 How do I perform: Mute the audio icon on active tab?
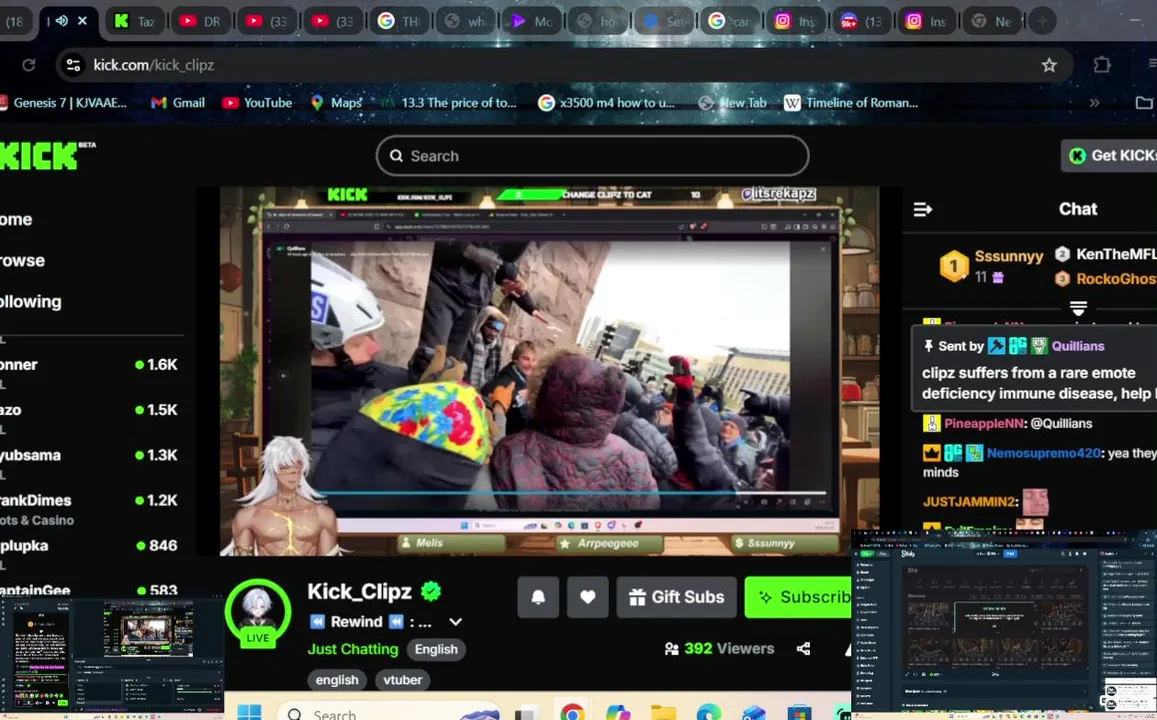pos(62,21)
